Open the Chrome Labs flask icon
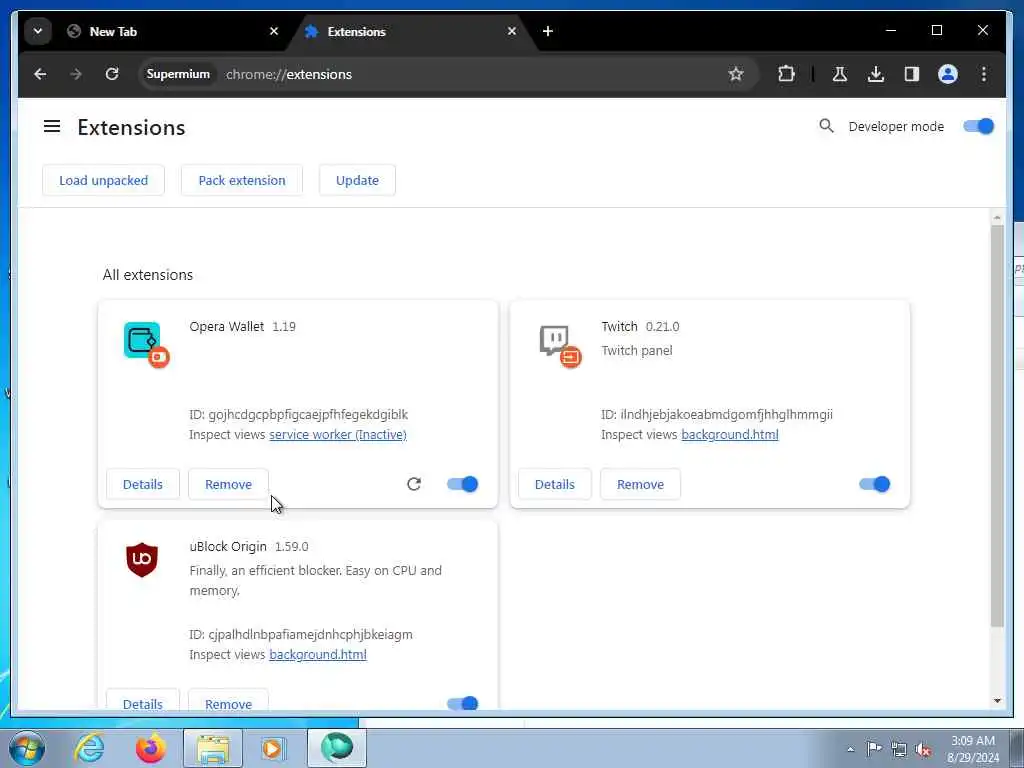The width and height of the screenshot is (1024, 768). point(840,74)
